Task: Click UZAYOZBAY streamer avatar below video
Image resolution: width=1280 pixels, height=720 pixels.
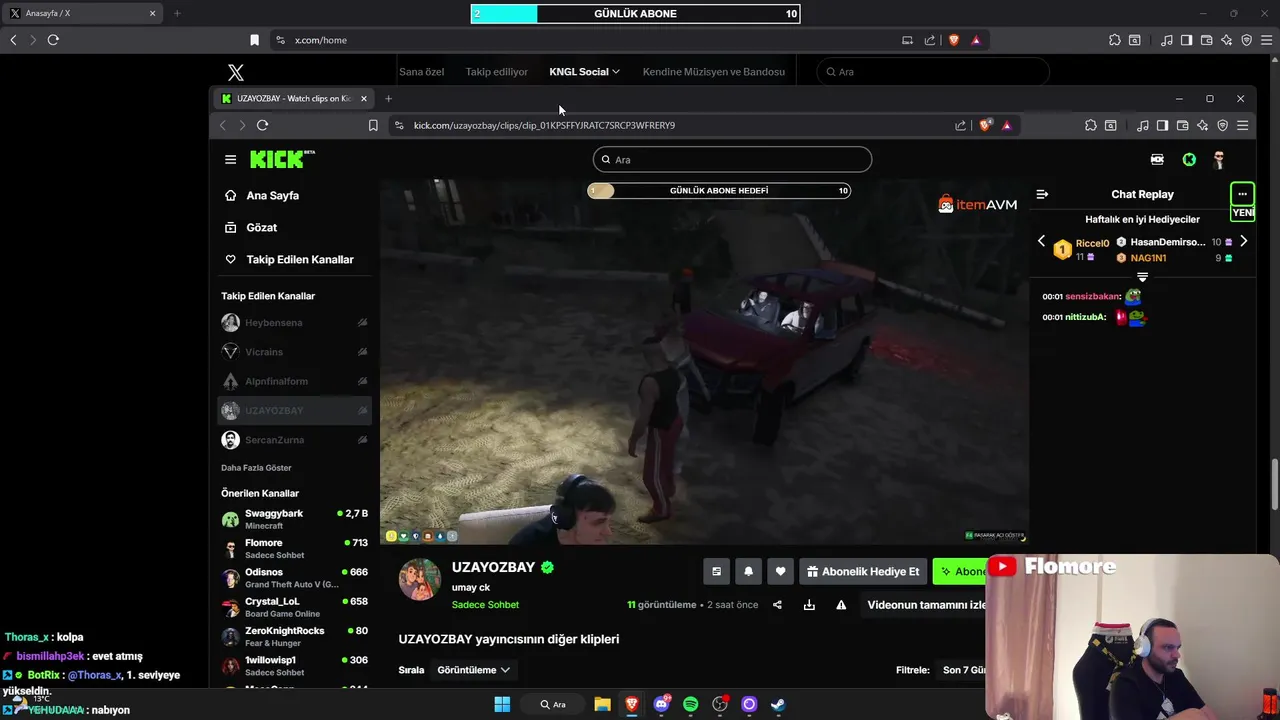Action: click(x=420, y=580)
